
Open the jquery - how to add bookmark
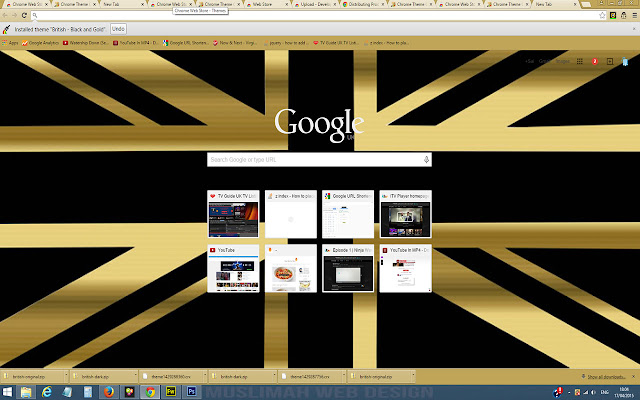(x=285, y=42)
